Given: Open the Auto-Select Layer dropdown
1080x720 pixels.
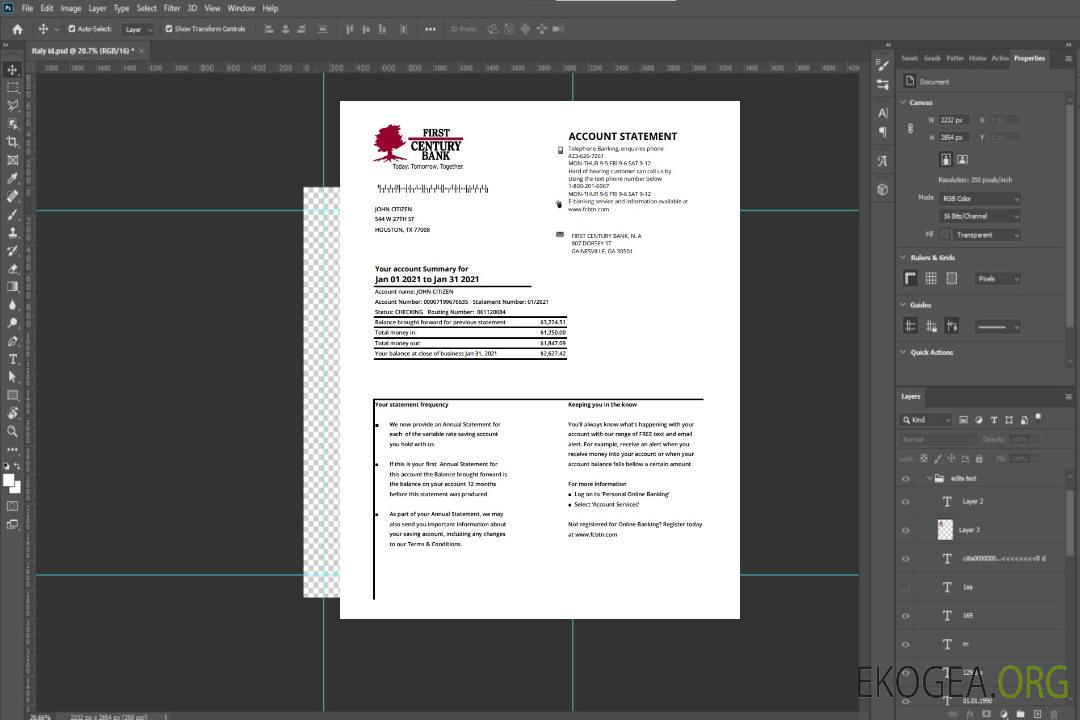Looking at the screenshot, I should 138,30.
